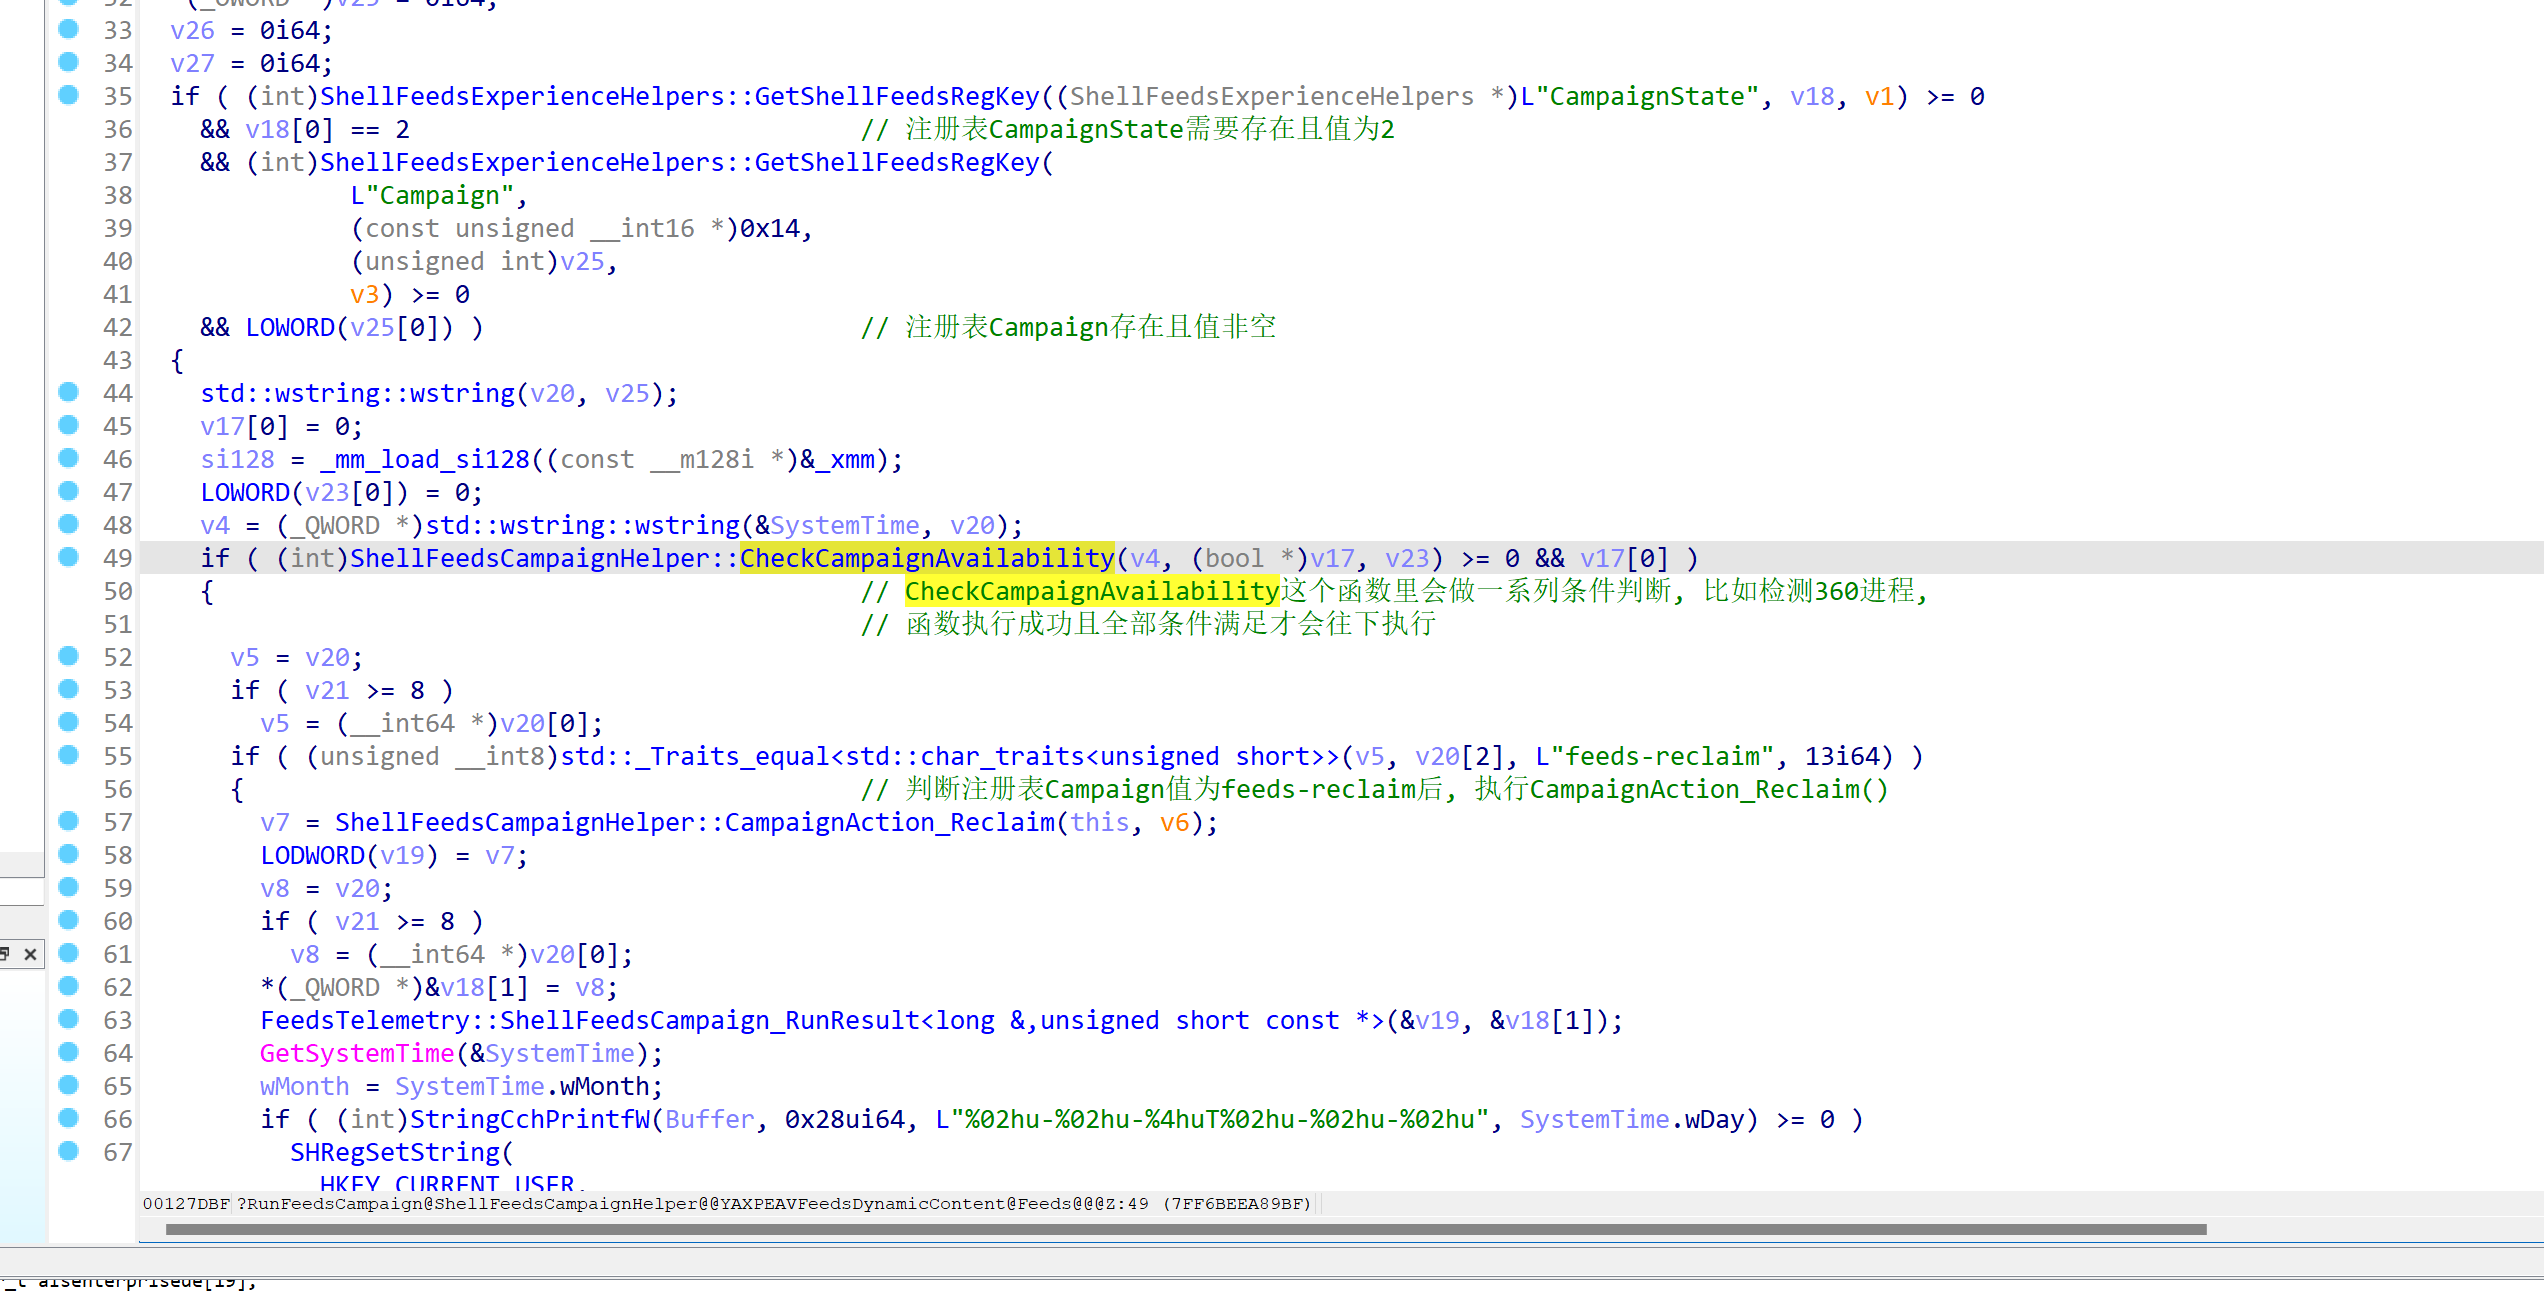Click GetShellFeedsRegKey call on line 35
This screenshot has height=1295, width=2544.
point(896,96)
